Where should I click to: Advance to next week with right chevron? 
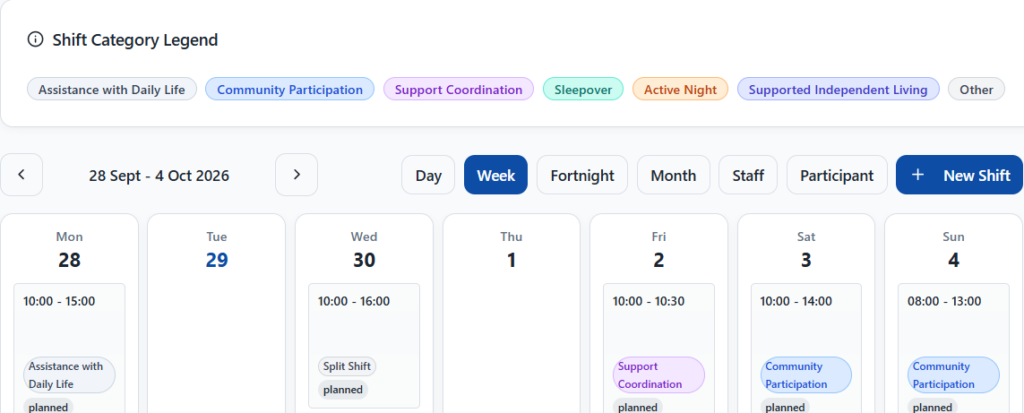(x=296, y=174)
